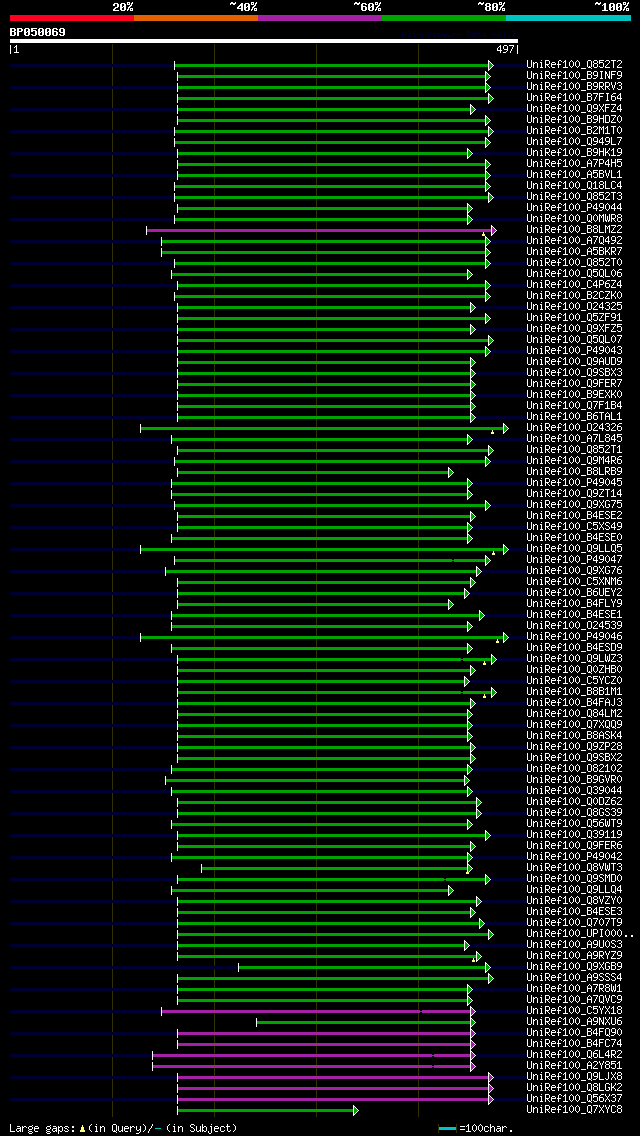Click the UniRef100_Q9LWZ3 label
The width and height of the screenshot is (640, 1136).
click(574, 659)
